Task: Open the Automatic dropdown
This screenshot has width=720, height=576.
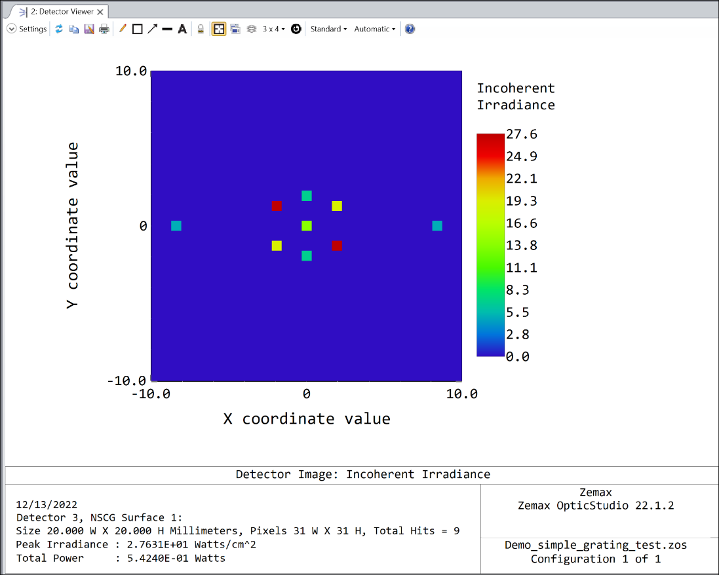Action: 374,29
